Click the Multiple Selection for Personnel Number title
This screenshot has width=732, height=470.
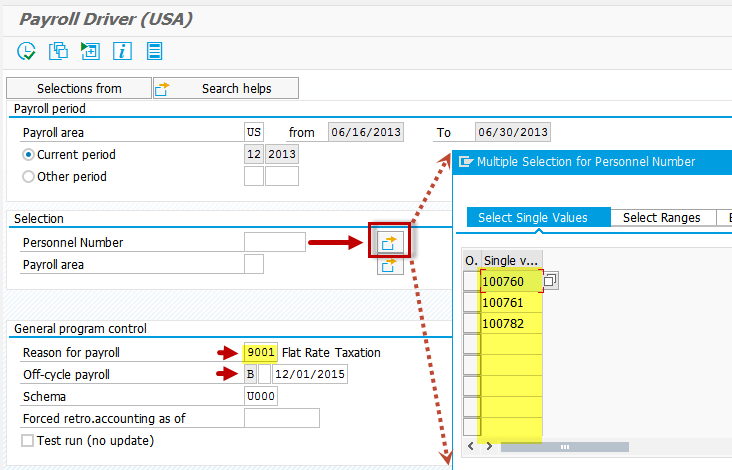click(586, 161)
